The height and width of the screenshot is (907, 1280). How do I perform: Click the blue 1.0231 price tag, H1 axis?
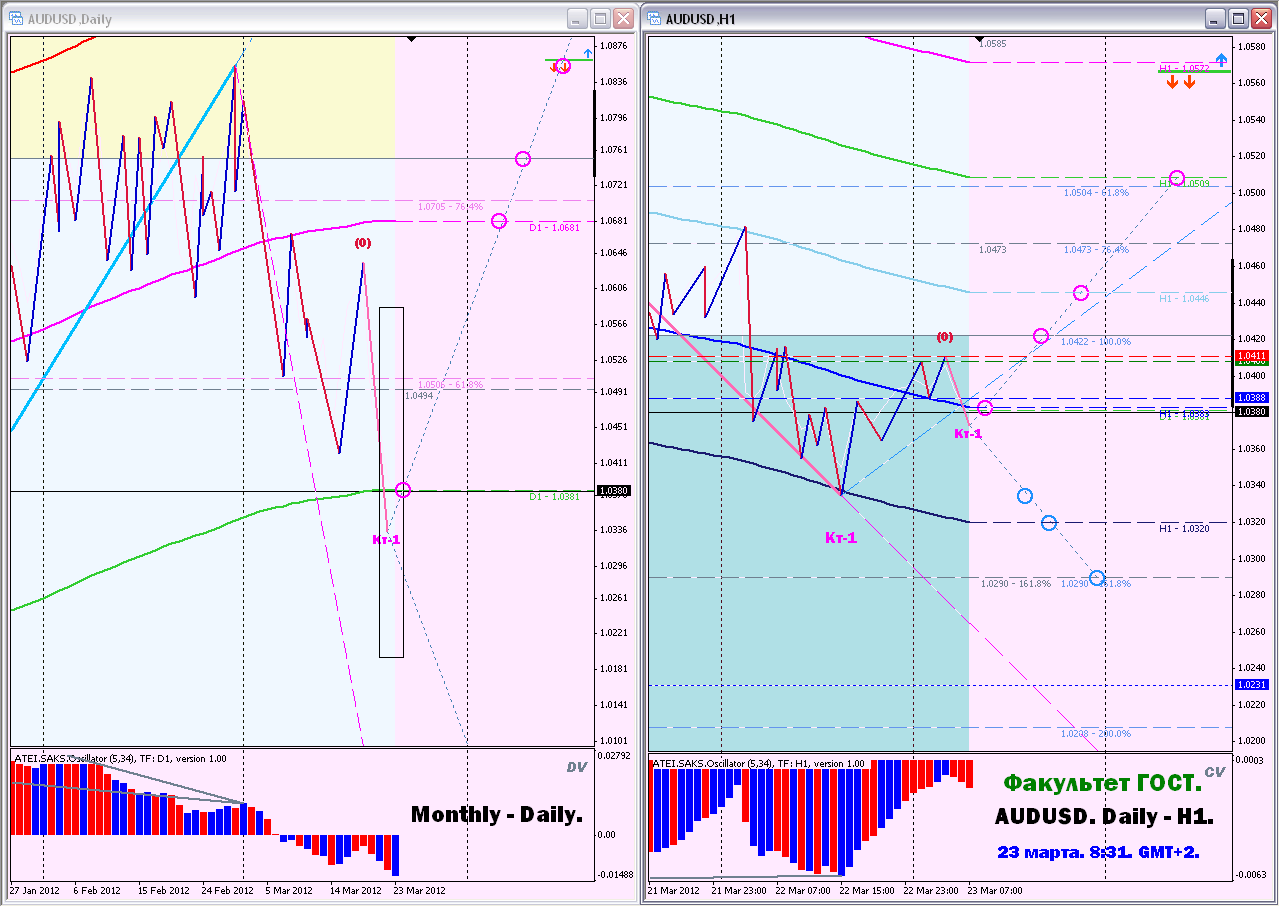click(x=1253, y=684)
